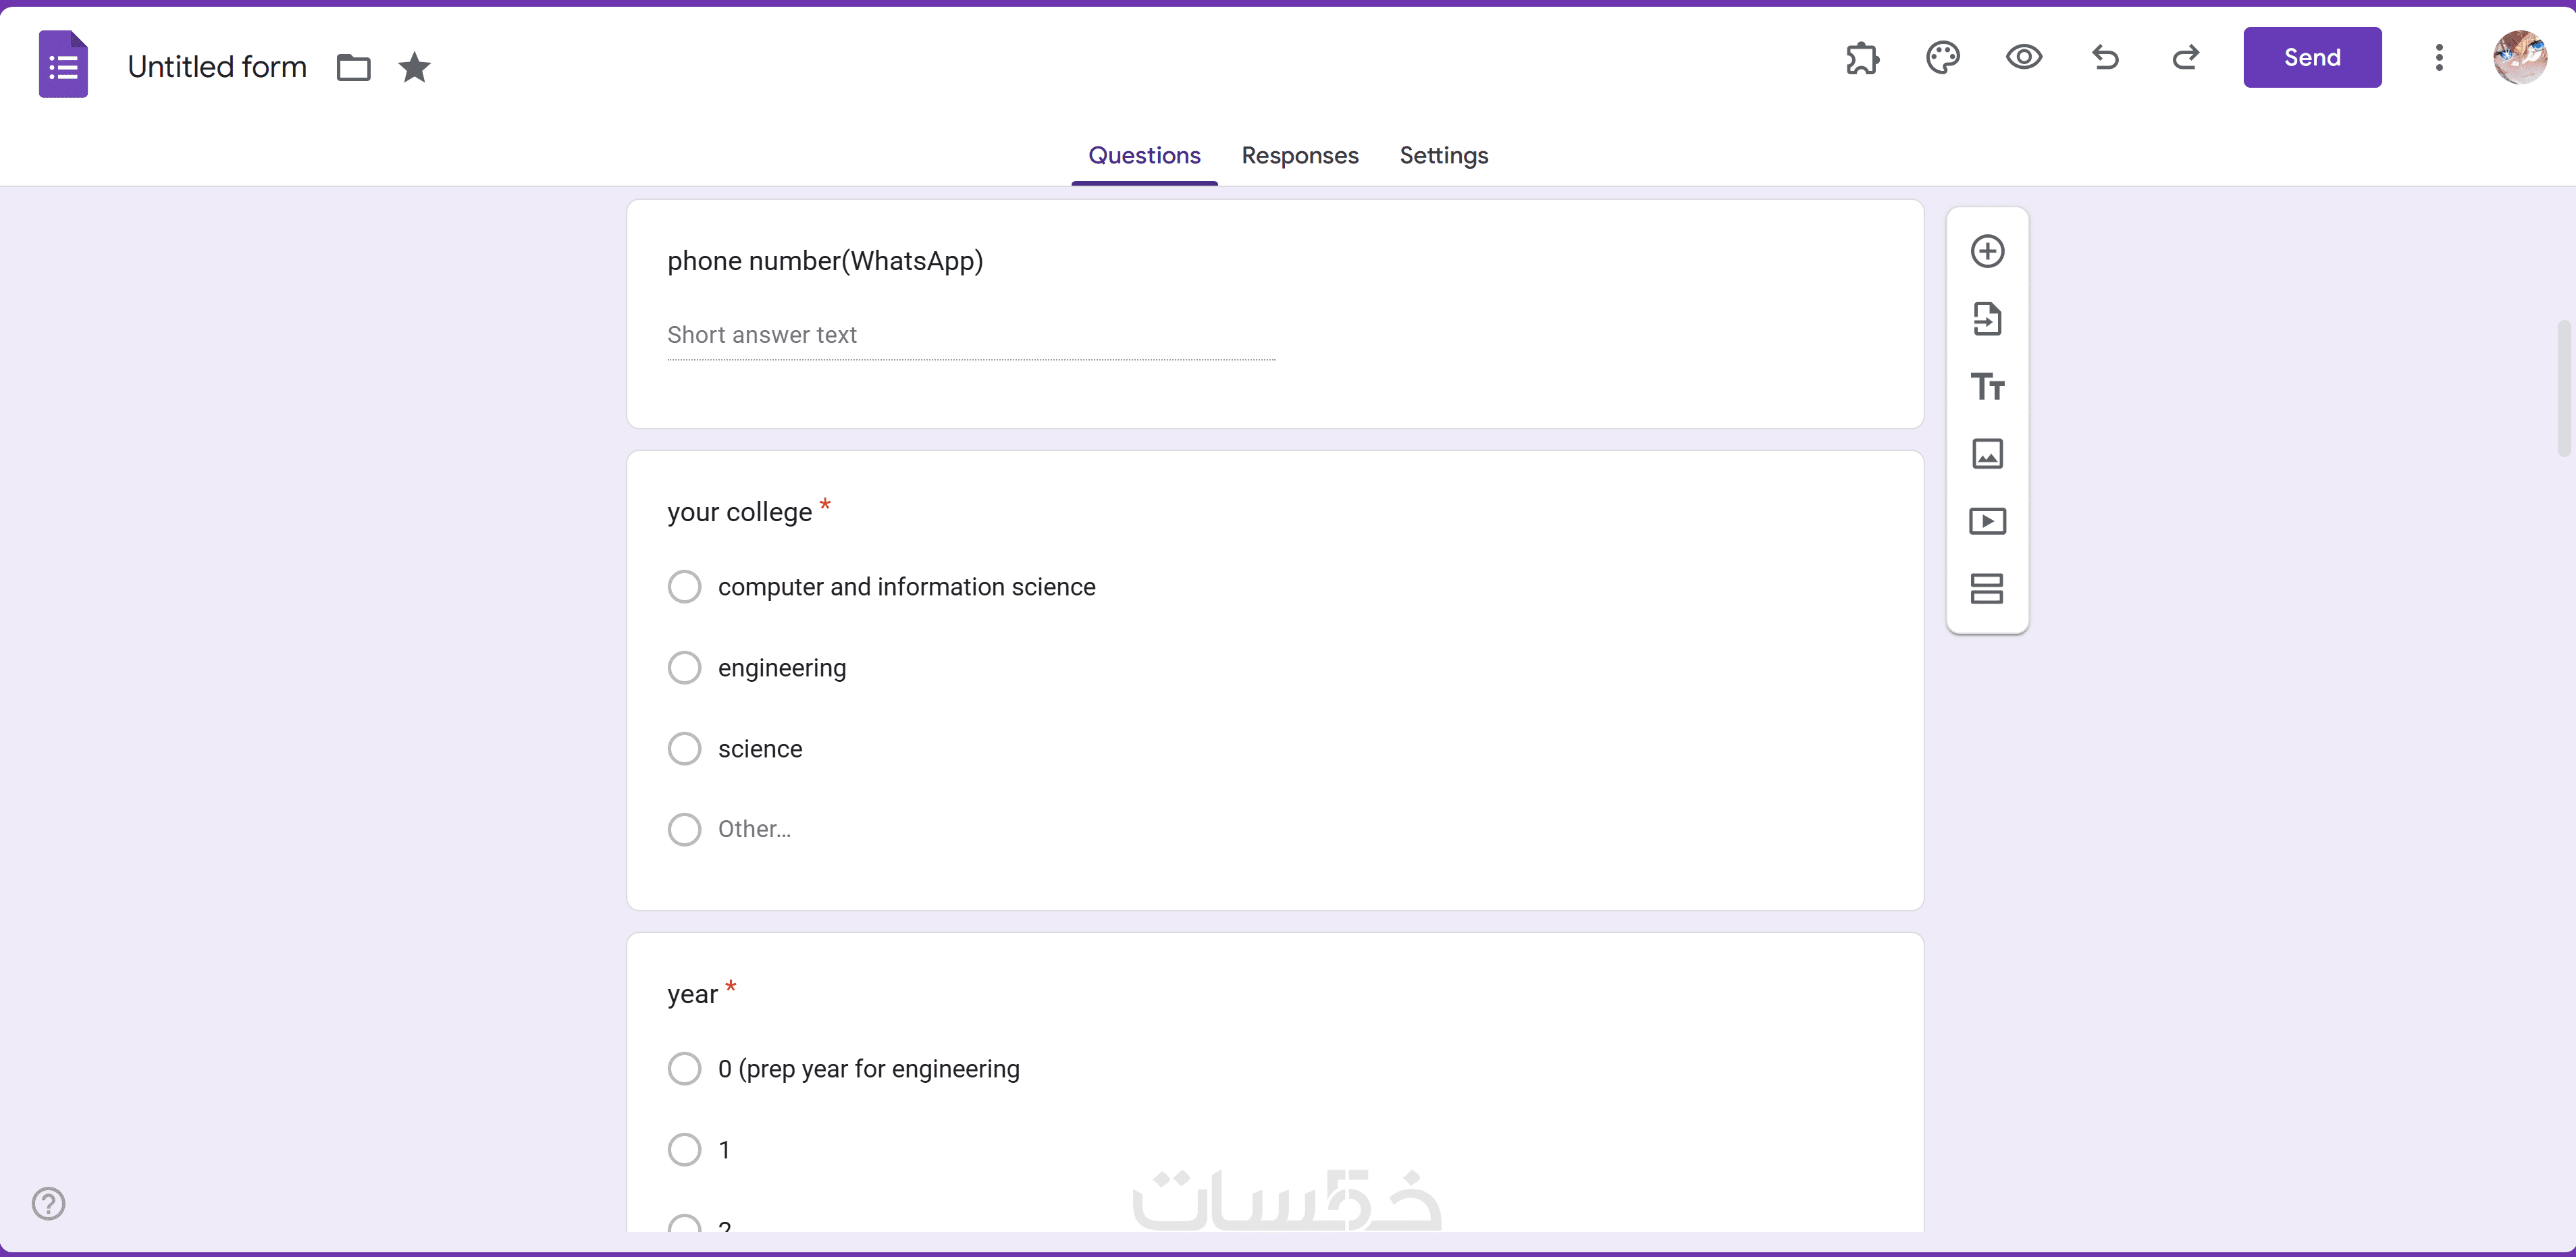
Task: Click the redo arrow icon
Action: coord(2186,58)
